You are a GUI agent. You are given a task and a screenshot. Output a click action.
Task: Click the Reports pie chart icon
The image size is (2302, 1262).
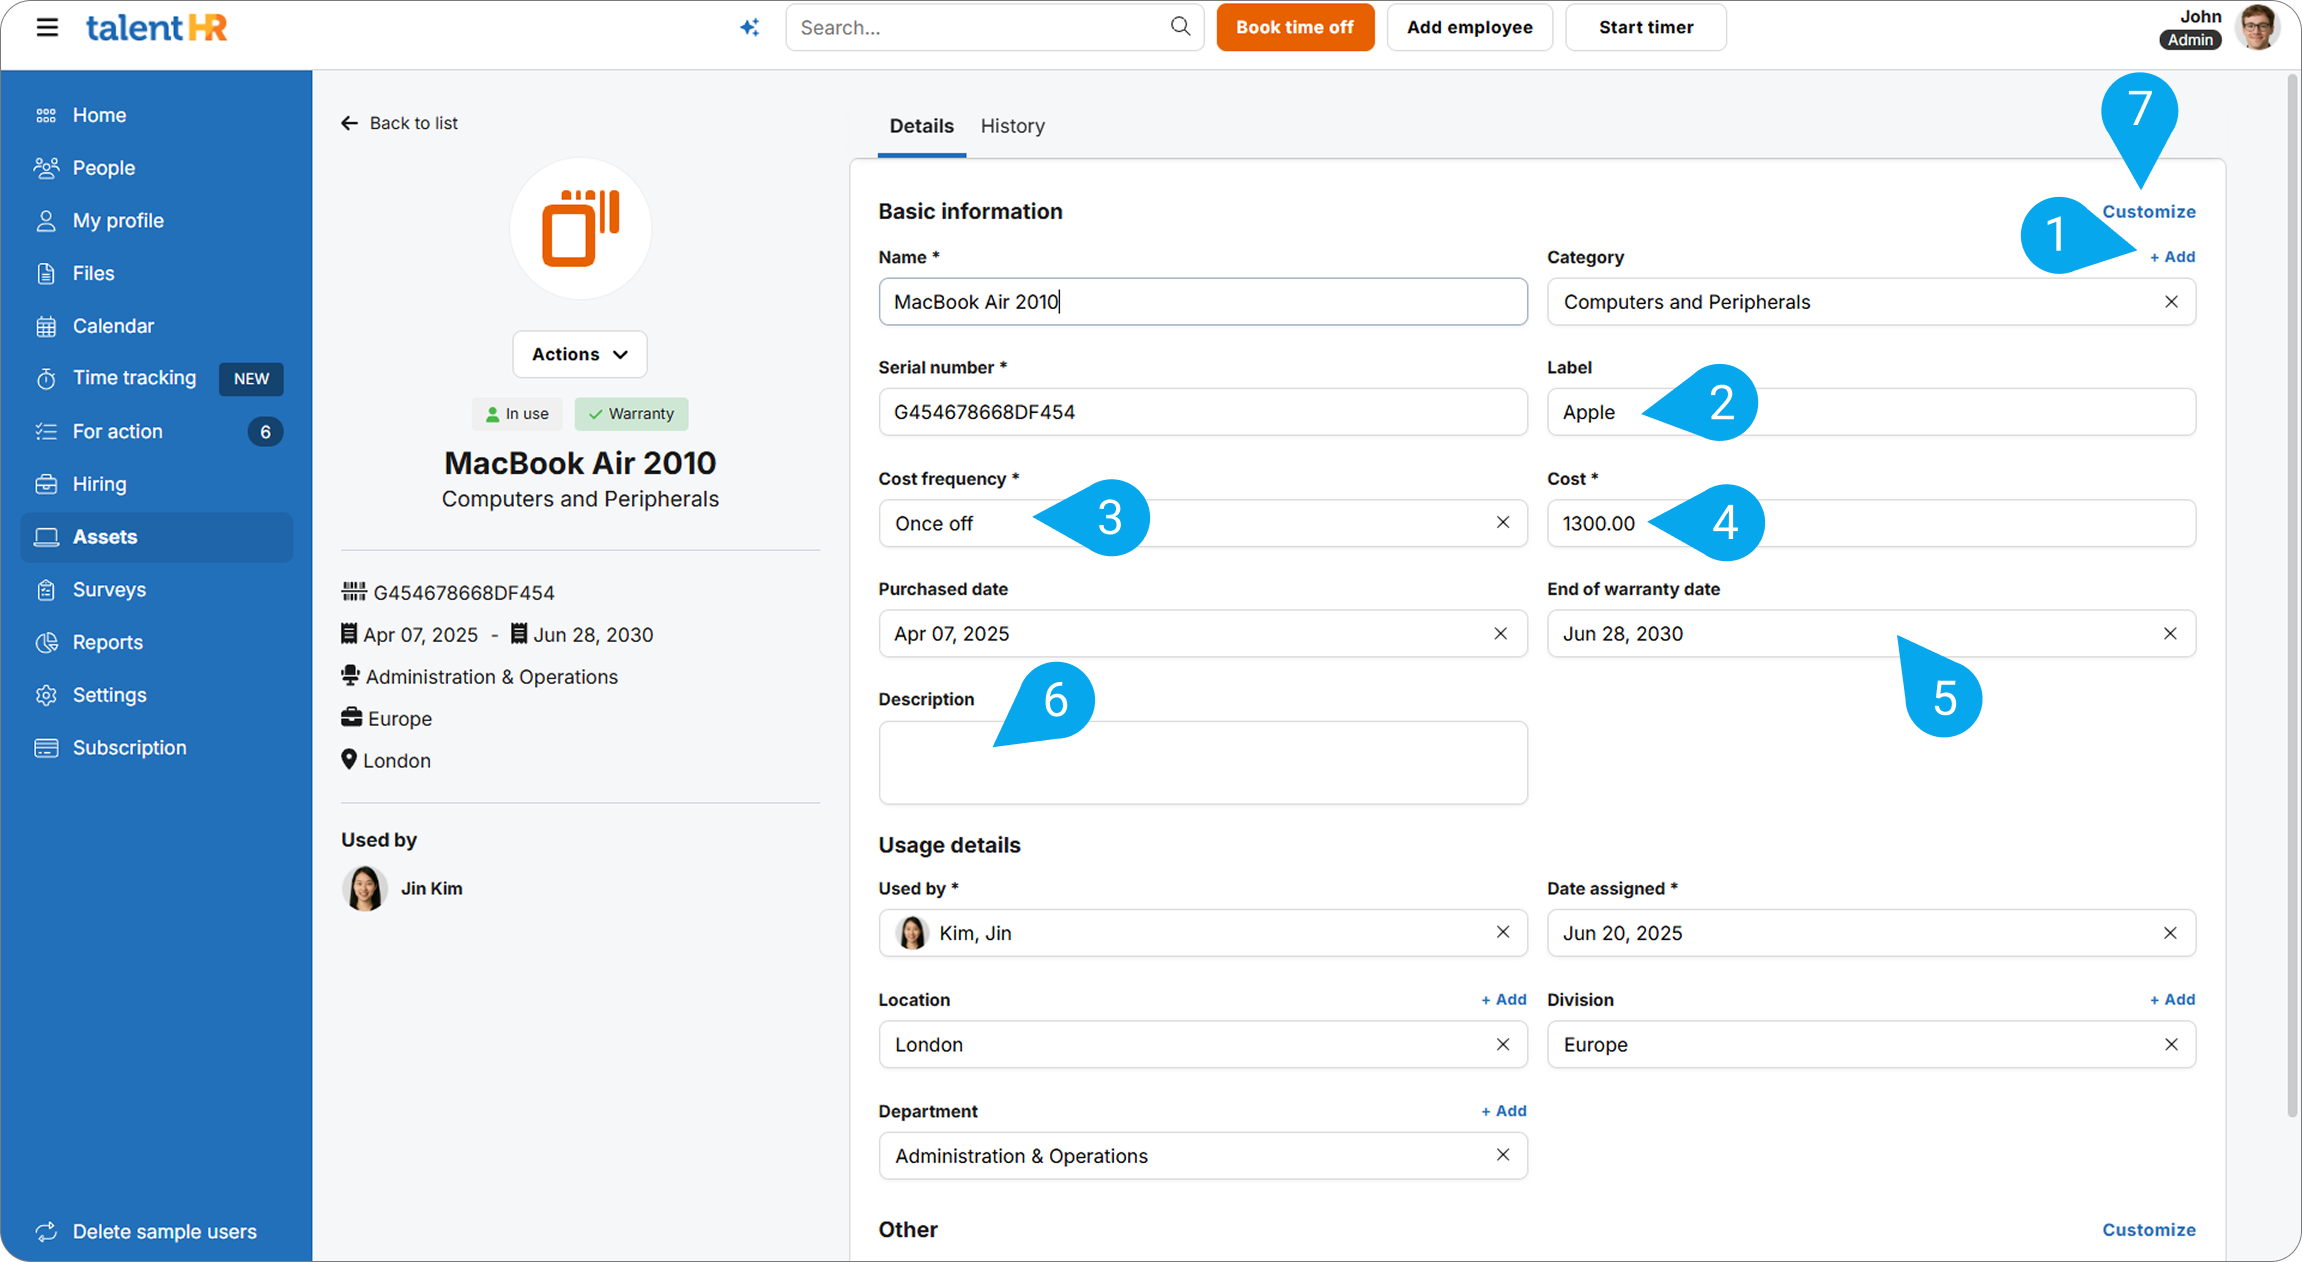[46, 642]
